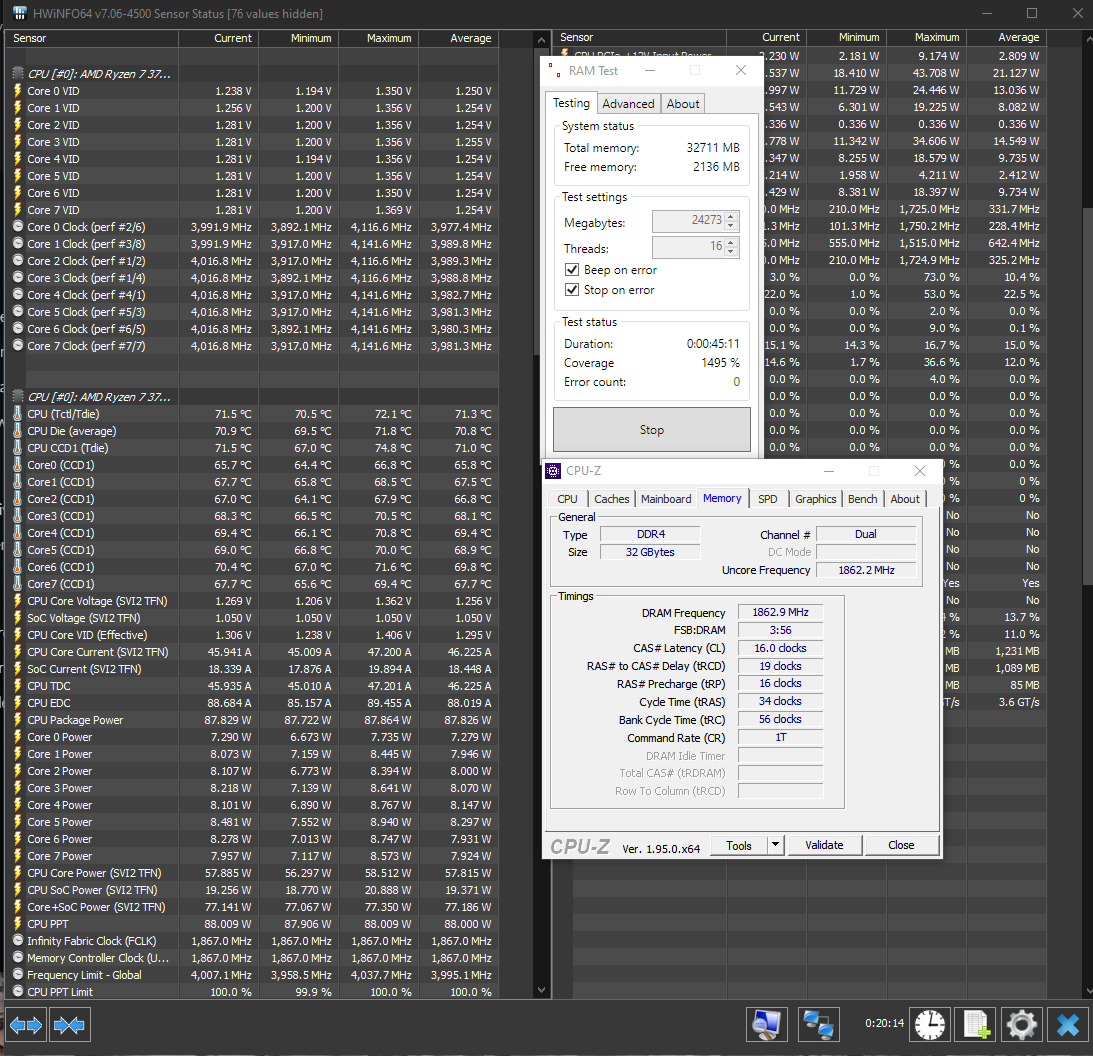Click the right panel vertical scrollbar thumb
Viewport: 1093px width, 1056px height.
pos(1087,396)
